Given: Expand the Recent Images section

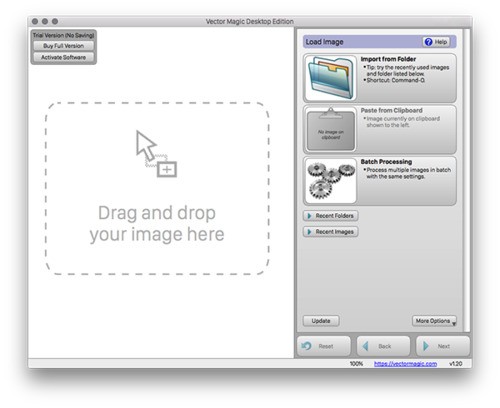Looking at the screenshot, I should (x=331, y=232).
